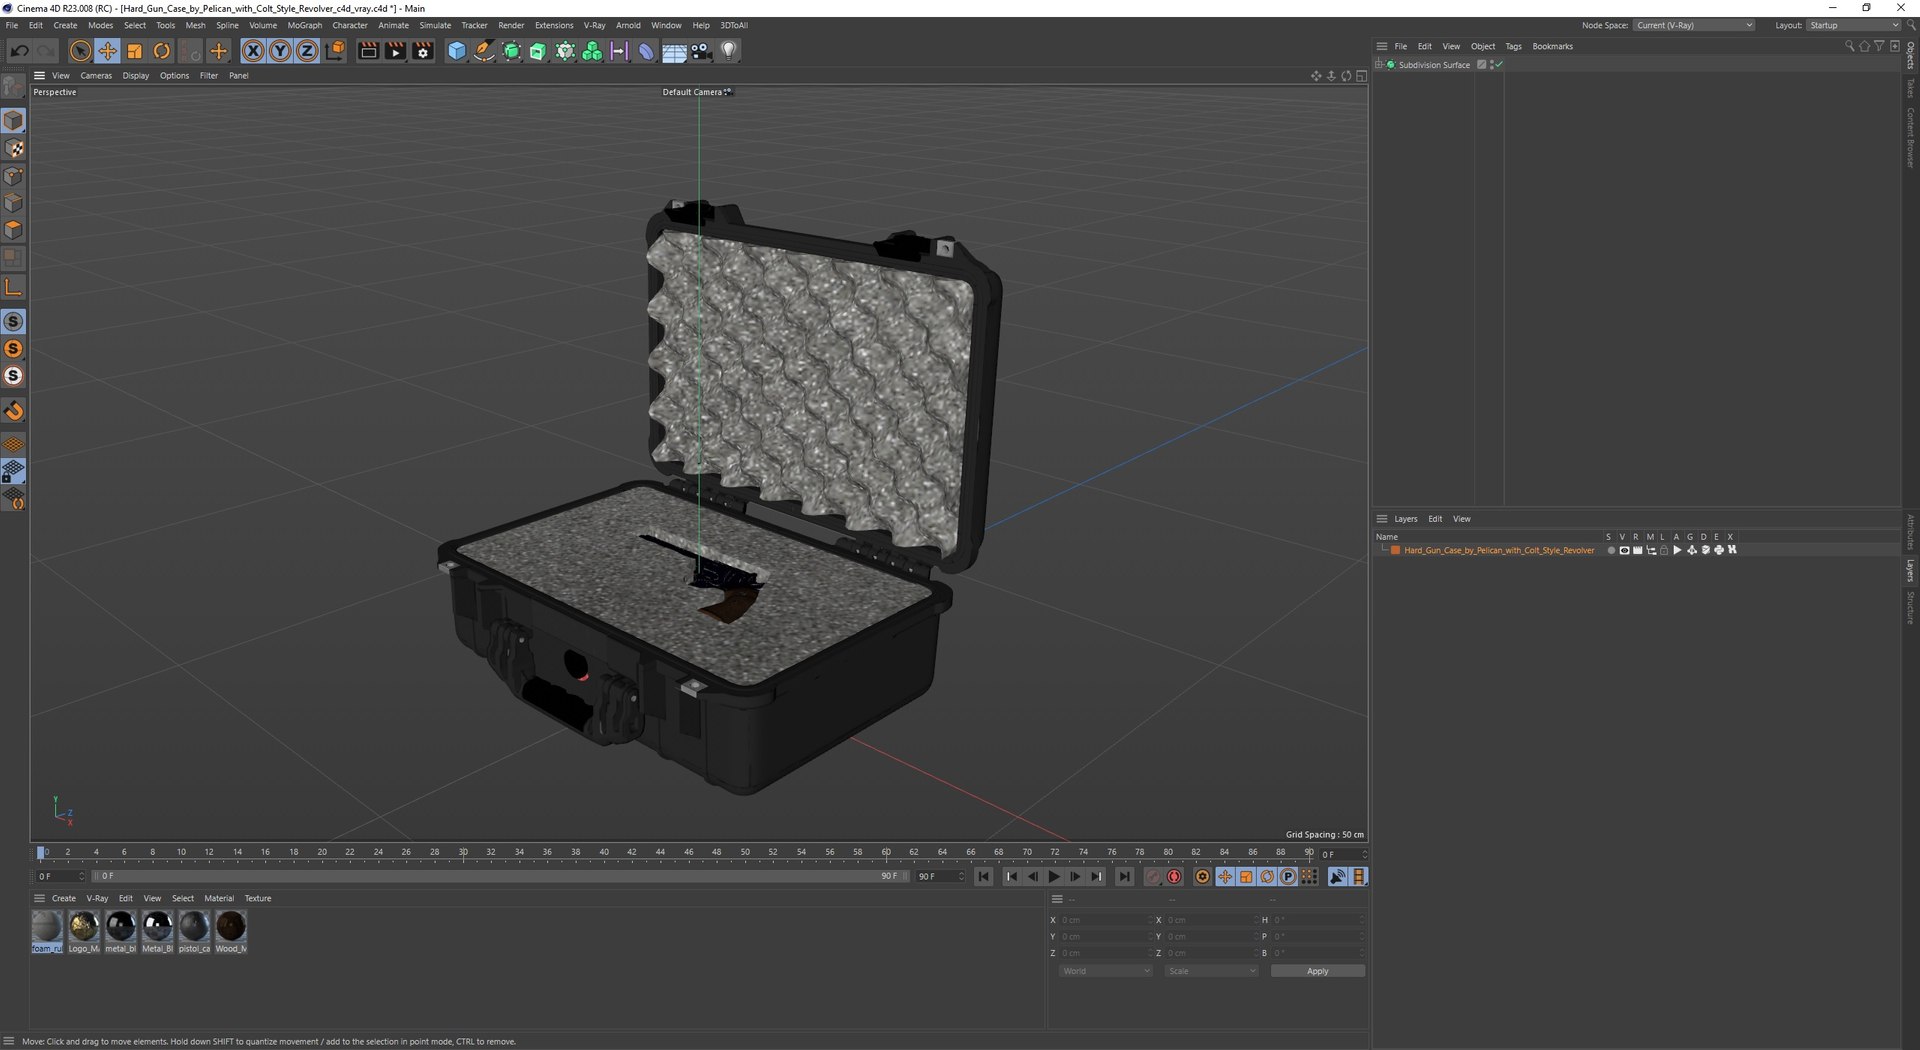Toggle solo dot for Hard_Gun_Case layer
1920x1050 pixels.
click(x=1611, y=550)
